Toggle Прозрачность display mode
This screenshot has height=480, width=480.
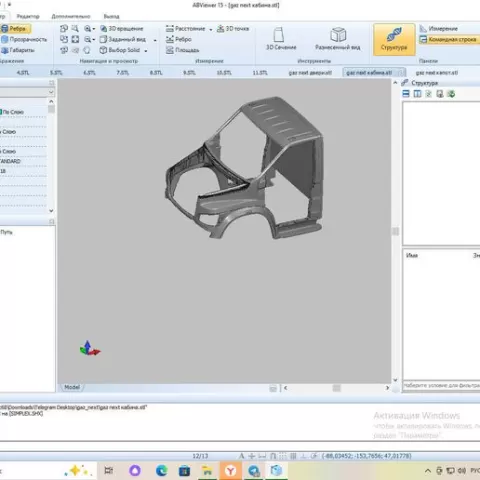24,39
